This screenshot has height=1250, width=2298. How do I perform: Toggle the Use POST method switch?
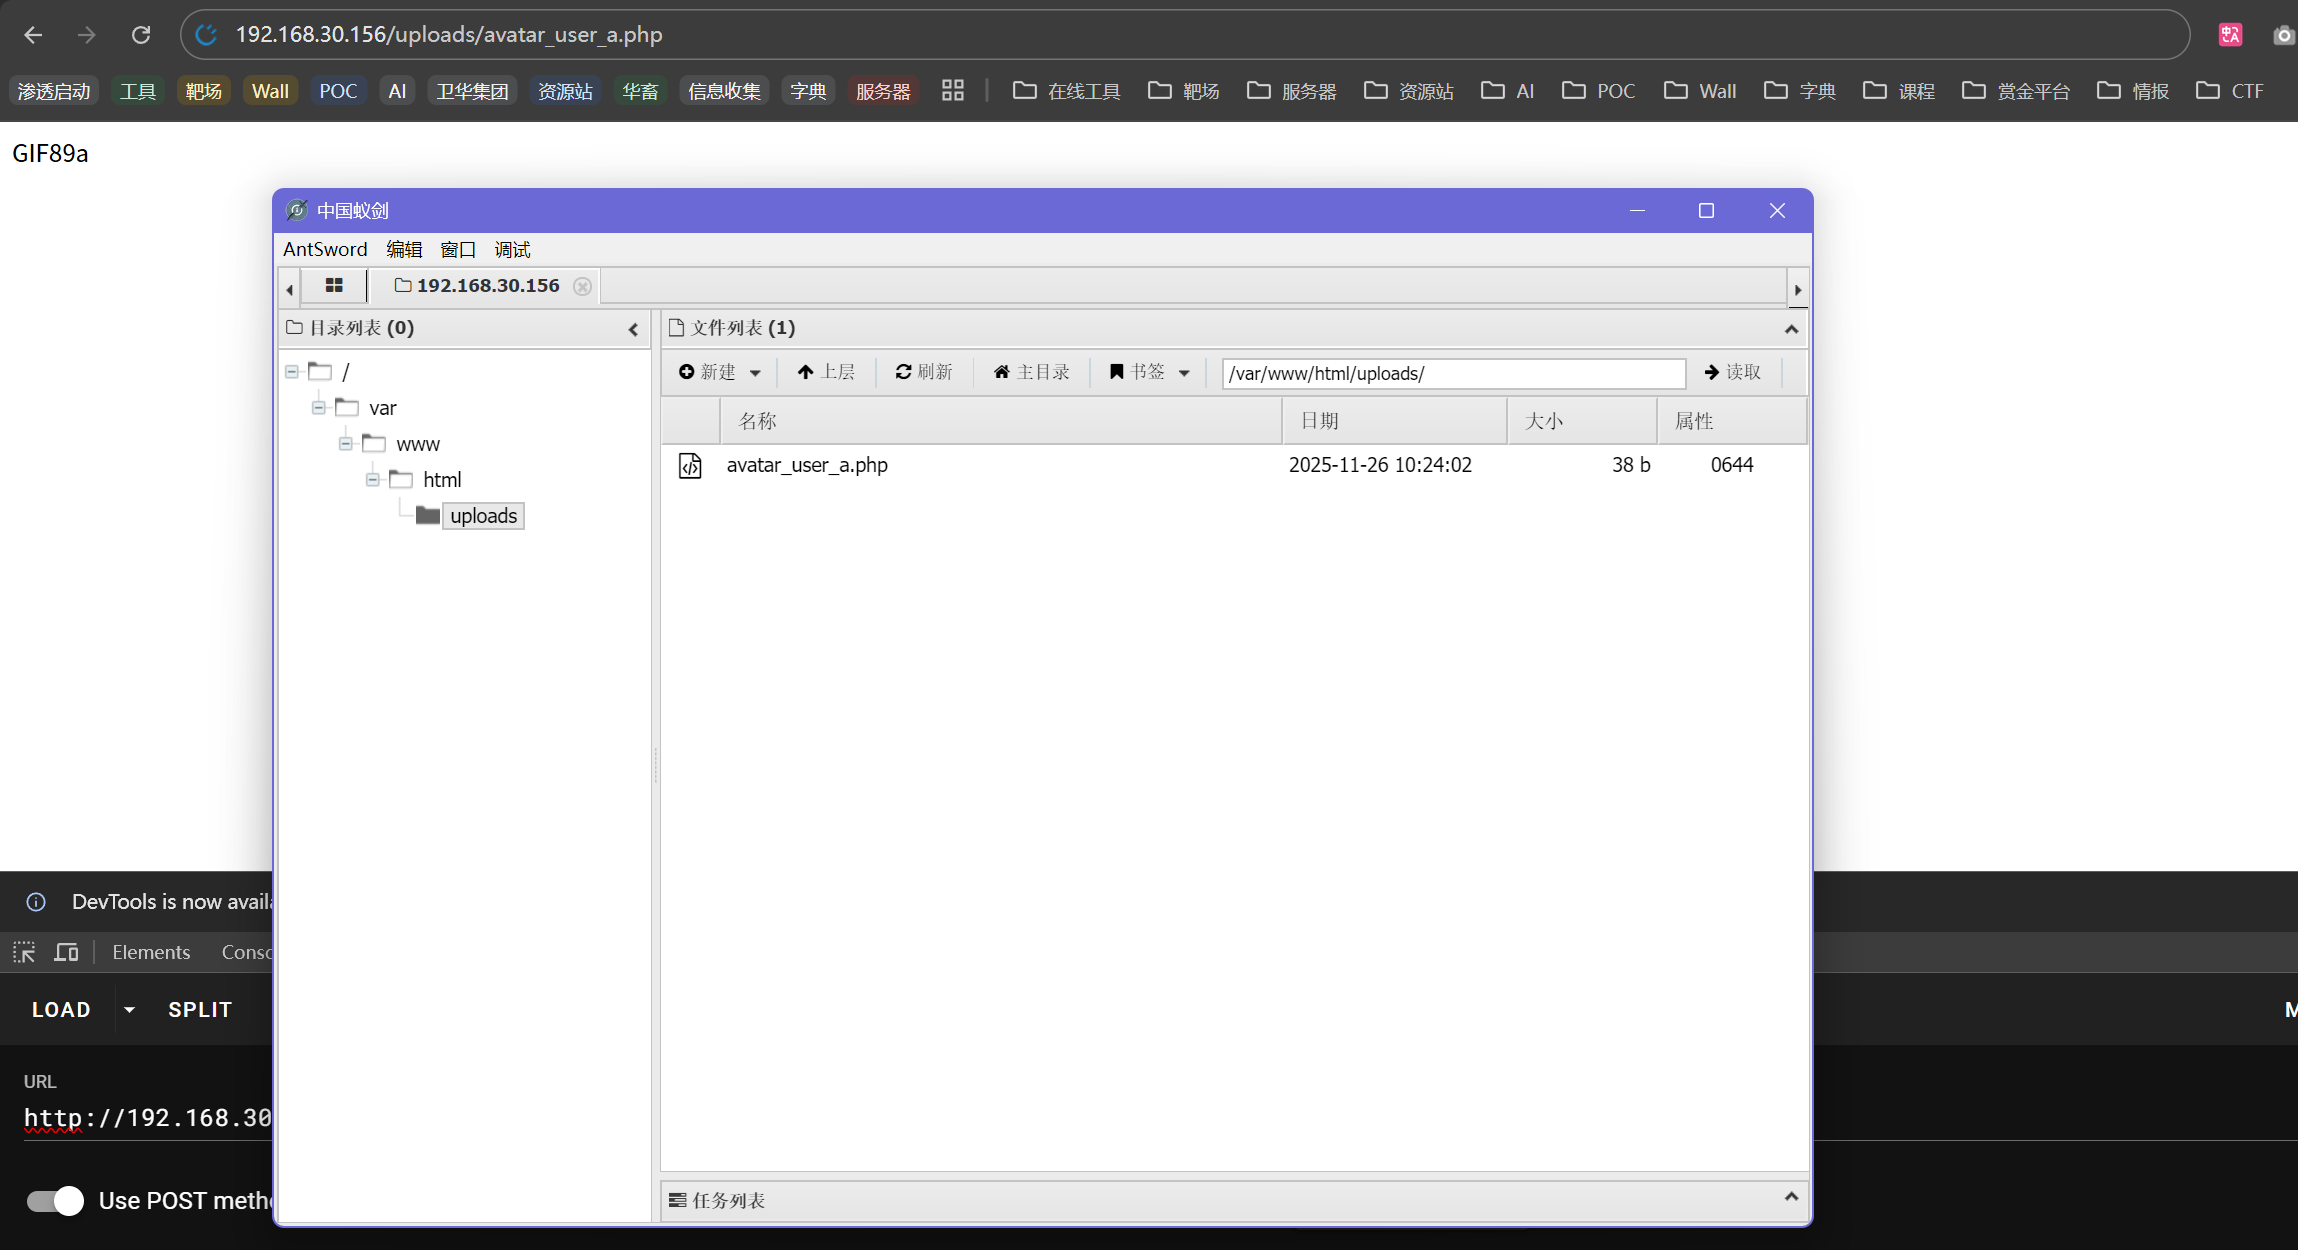(x=55, y=1200)
